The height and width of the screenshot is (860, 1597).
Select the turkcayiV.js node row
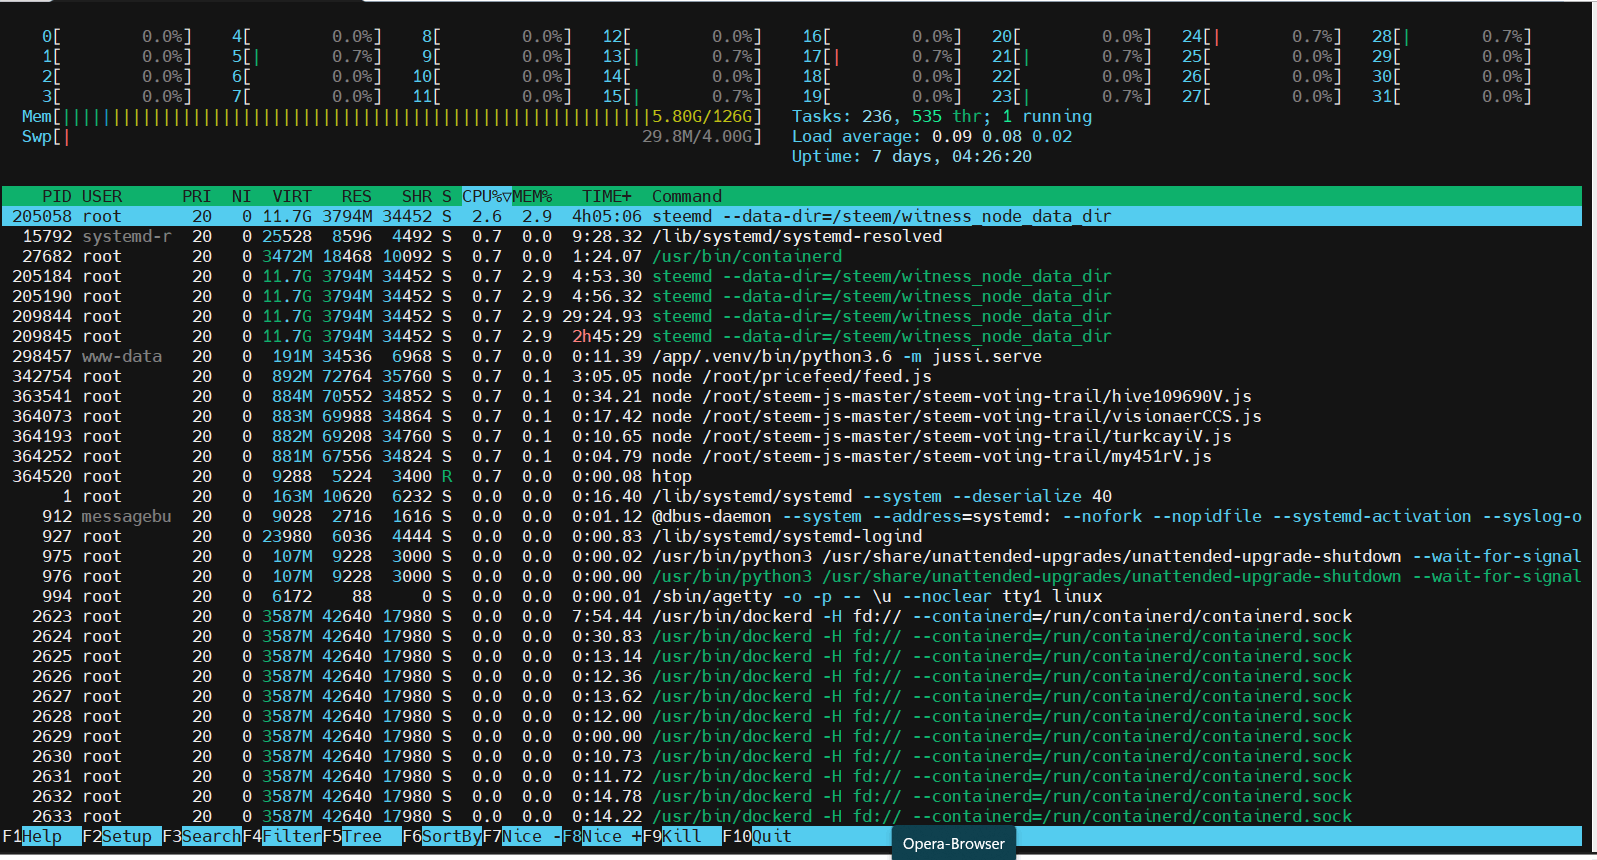tap(792, 436)
